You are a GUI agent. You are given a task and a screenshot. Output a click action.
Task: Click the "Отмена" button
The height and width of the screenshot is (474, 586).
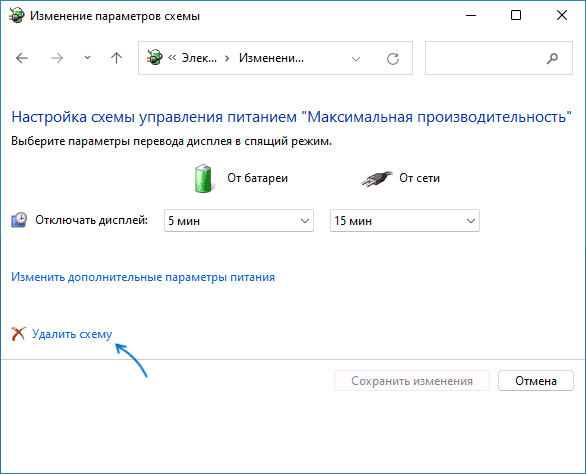point(536,381)
